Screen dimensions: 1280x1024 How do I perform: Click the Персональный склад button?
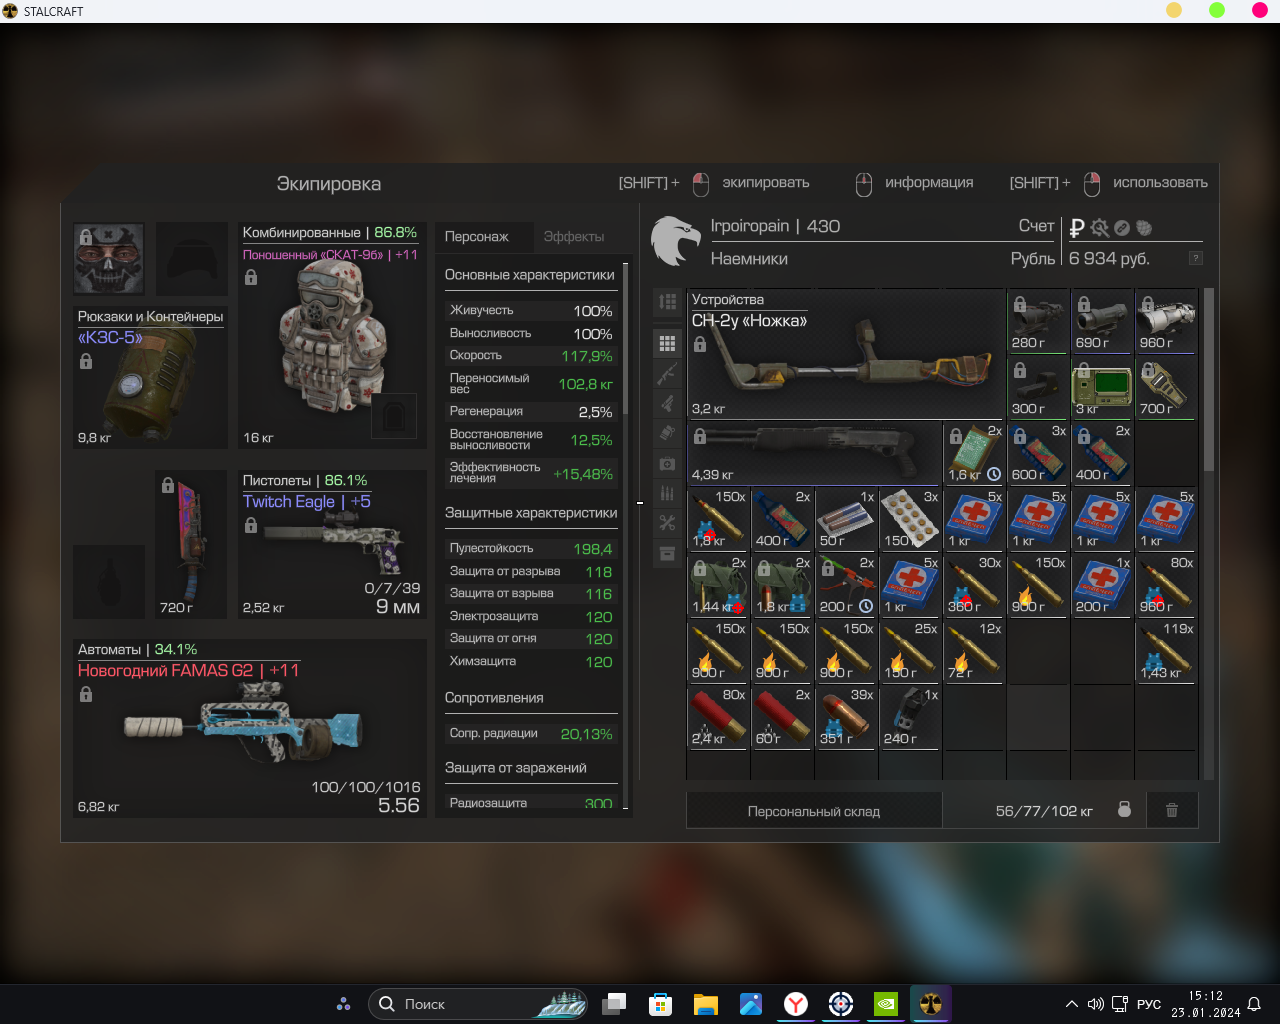tap(814, 811)
